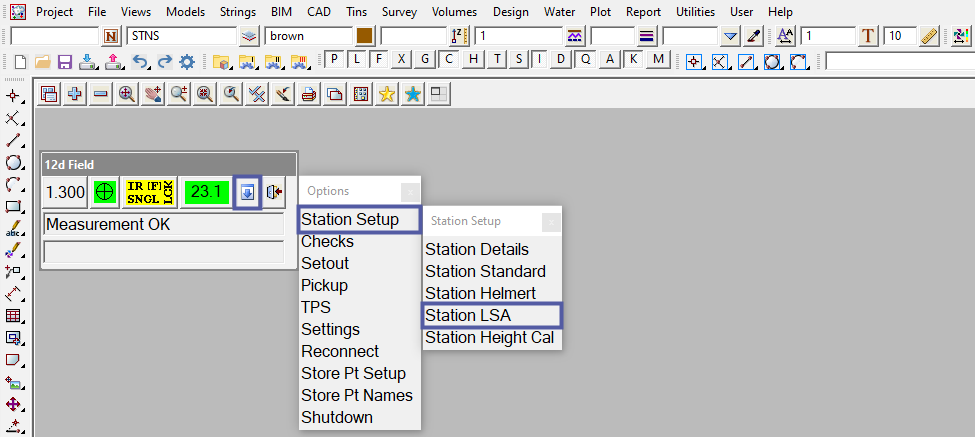
Task: Select the eyedropper pick icon
Action: (755, 36)
